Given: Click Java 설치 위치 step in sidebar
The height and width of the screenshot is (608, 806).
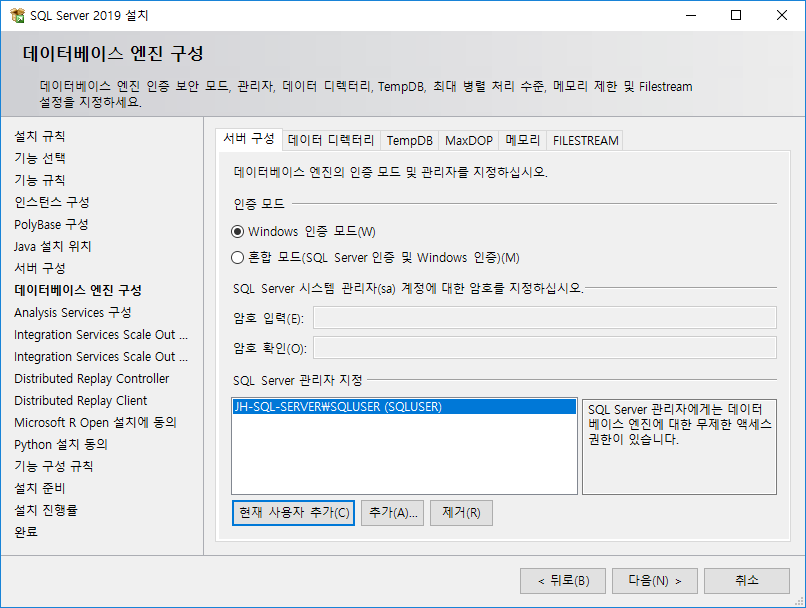Looking at the screenshot, I should click(52, 246).
